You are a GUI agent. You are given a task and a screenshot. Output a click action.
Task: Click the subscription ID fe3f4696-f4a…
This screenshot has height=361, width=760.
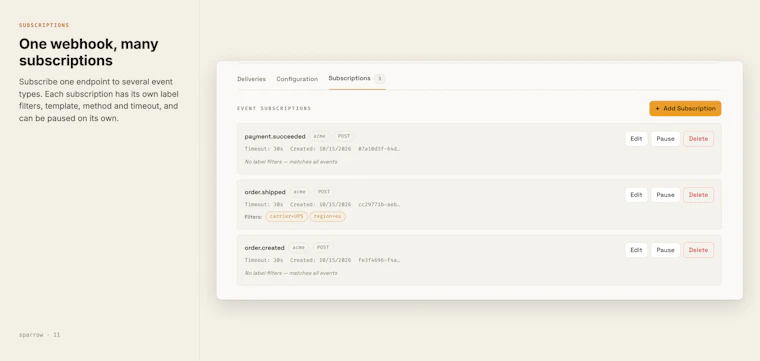[379, 260]
